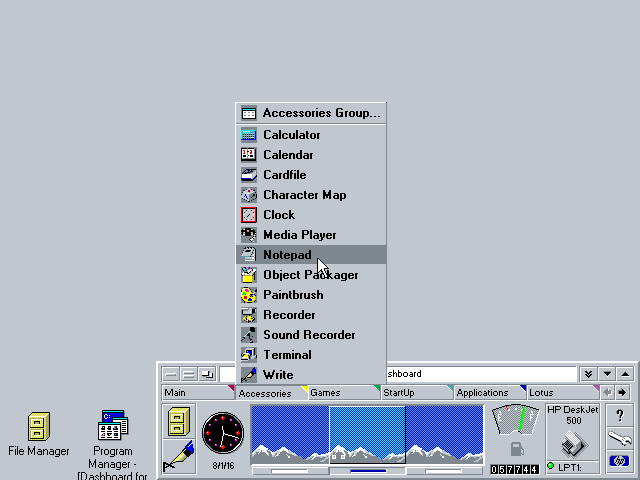Start Cardfile from the Accessories menu
Image resolution: width=640 pixels, height=480 pixels.
tap(311, 175)
